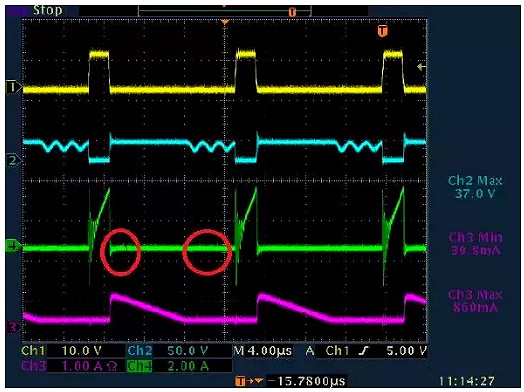Click the horizontal delay icon beside -15.7800µs

point(250,381)
